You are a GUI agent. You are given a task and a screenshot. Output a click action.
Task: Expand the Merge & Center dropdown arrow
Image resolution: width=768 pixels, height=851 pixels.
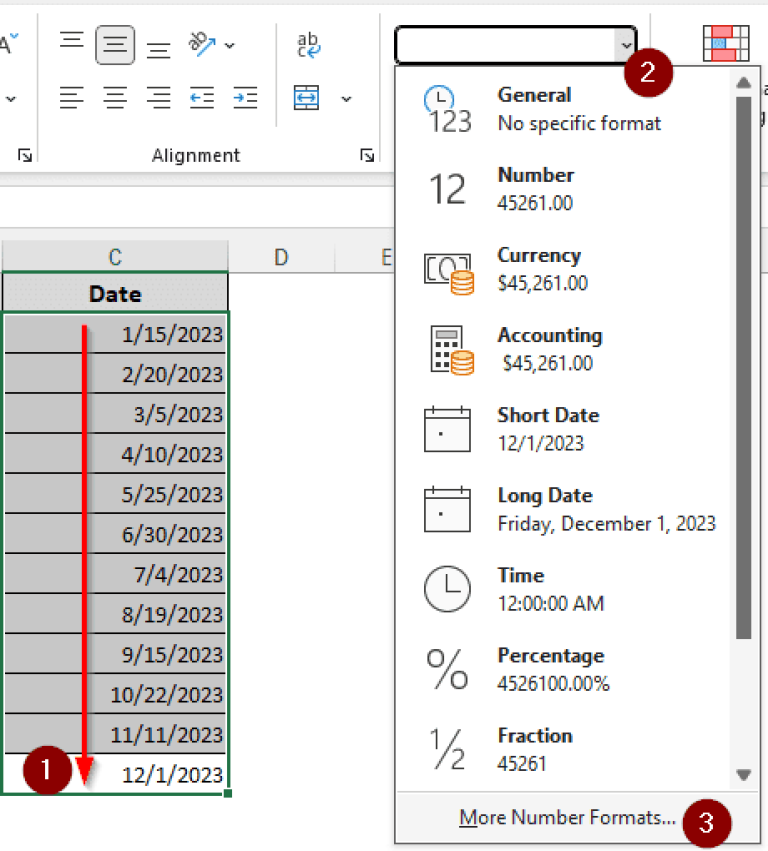pos(346,99)
